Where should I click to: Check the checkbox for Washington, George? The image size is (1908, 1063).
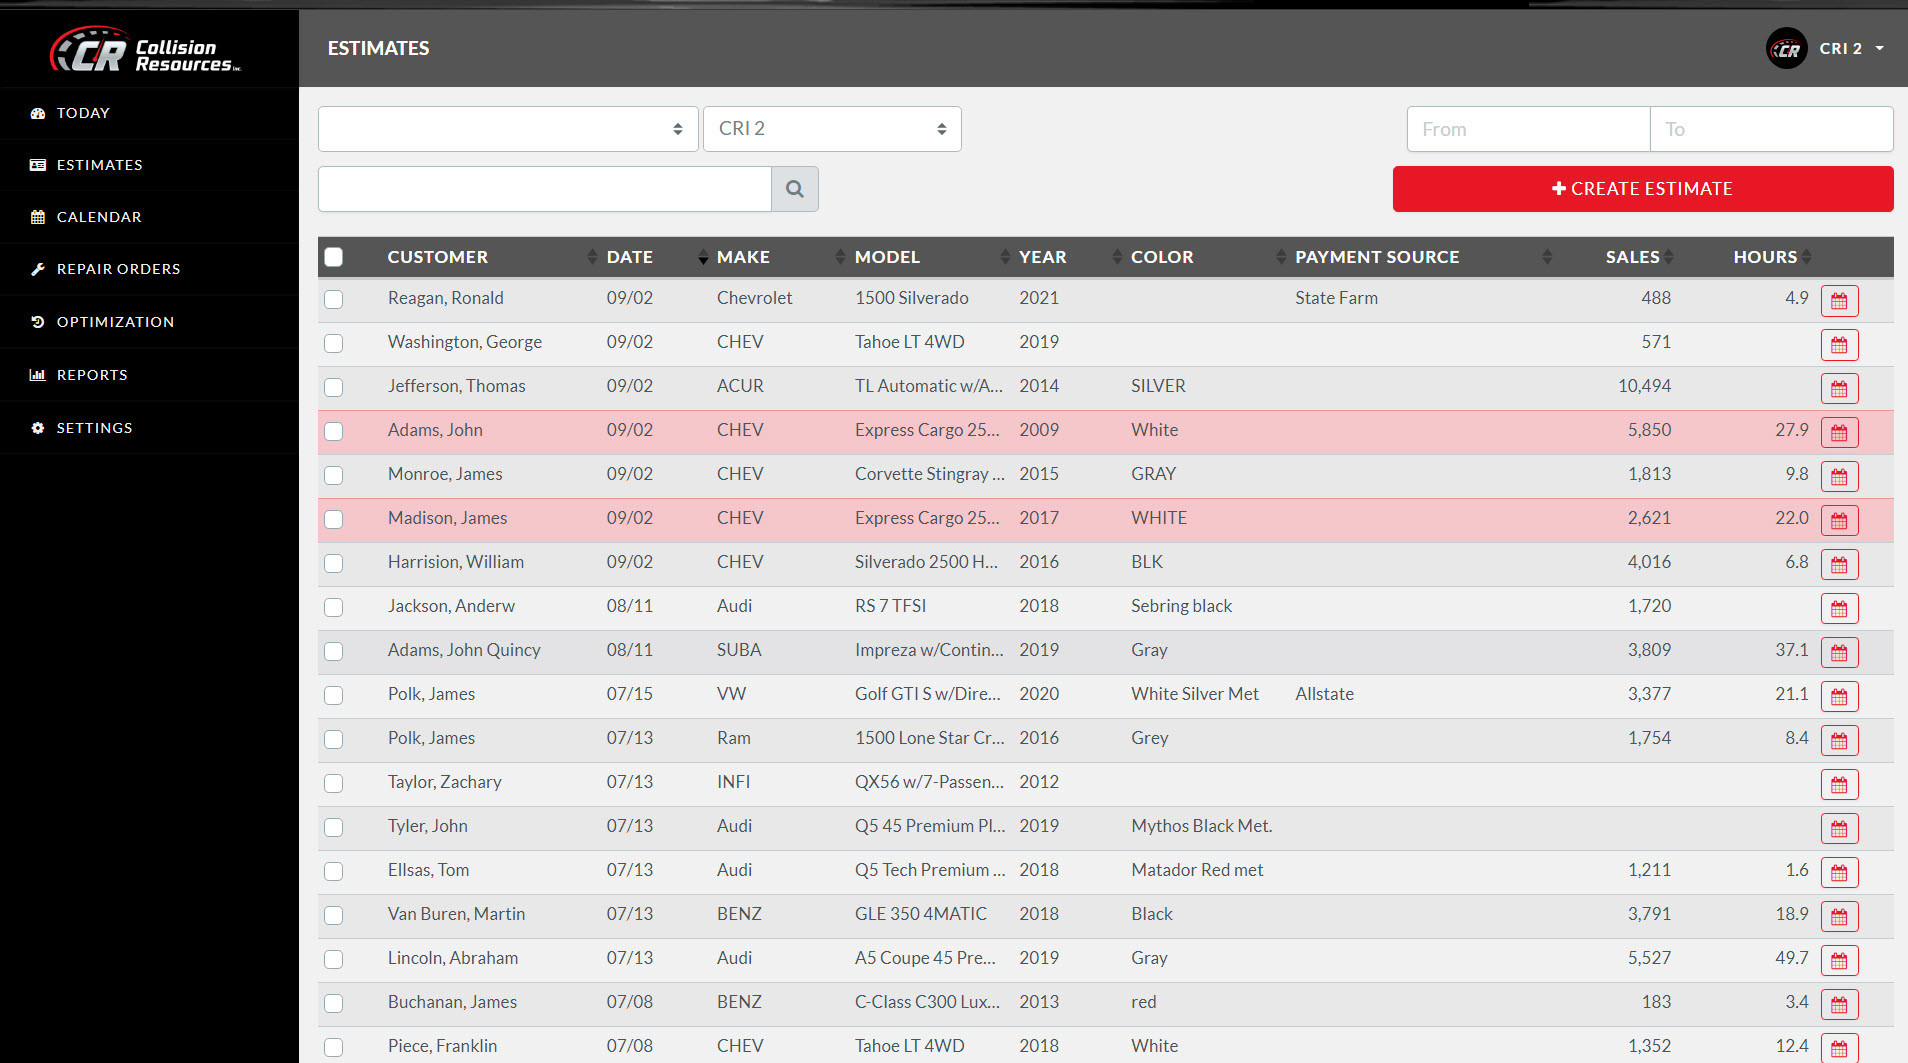click(333, 343)
